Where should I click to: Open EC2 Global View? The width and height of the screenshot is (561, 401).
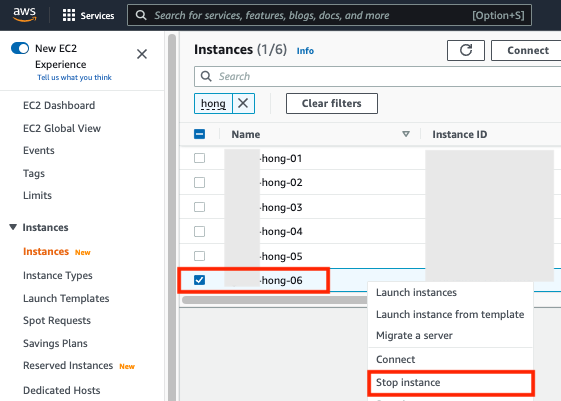[x=62, y=128]
